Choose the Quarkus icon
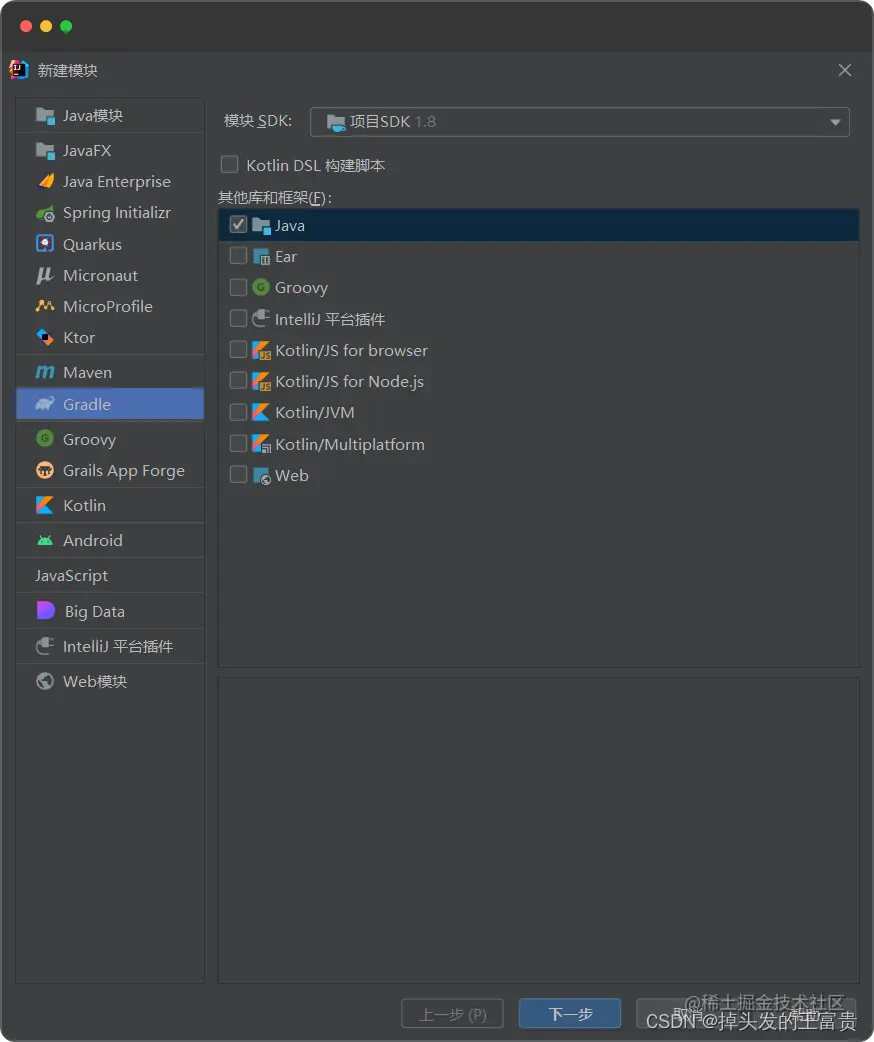The width and height of the screenshot is (874, 1042). click(x=45, y=244)
